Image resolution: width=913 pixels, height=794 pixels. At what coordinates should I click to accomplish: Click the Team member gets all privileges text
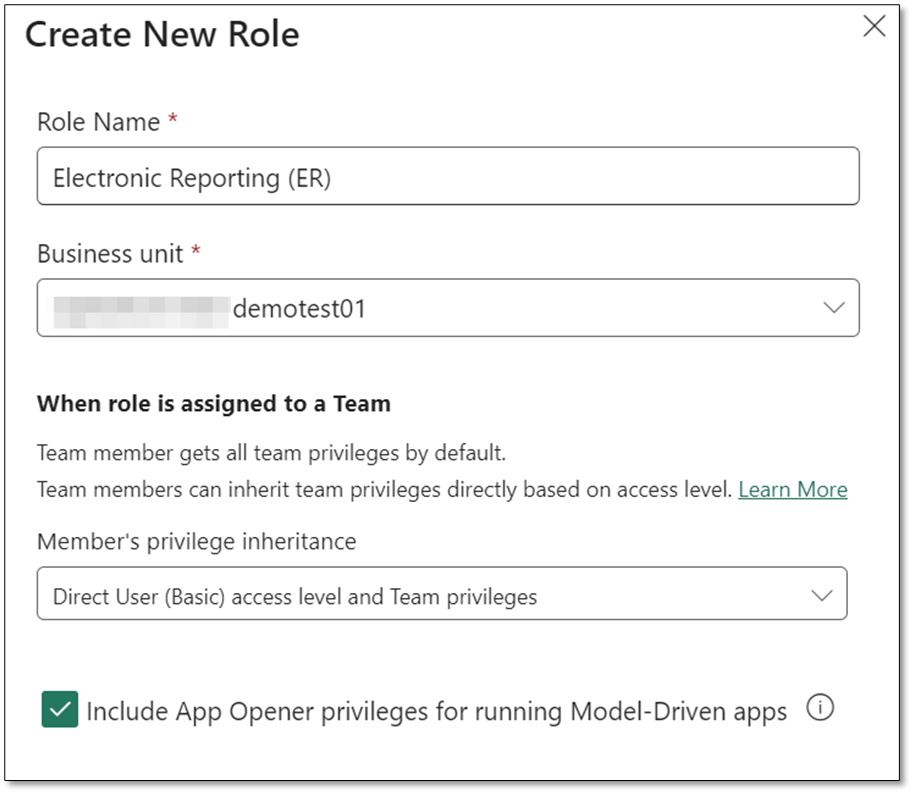point(271,453)
